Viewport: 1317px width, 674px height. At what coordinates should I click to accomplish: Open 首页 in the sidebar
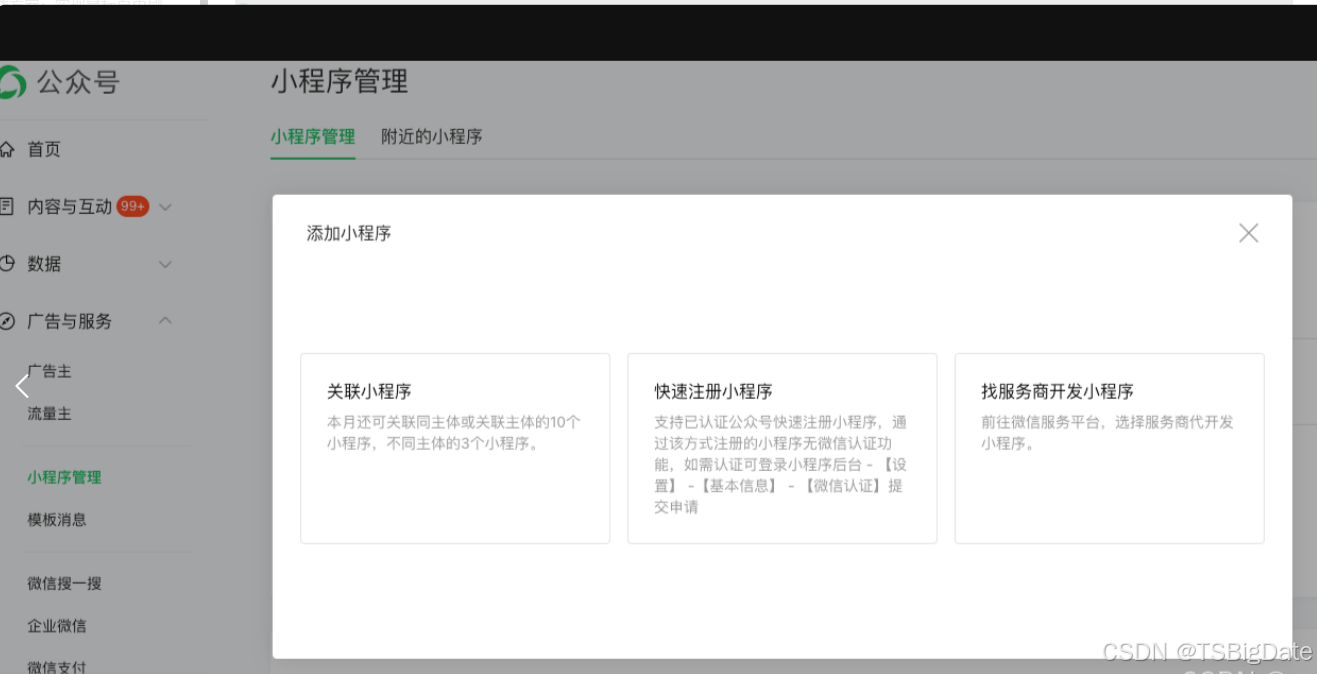tap(44, 149)
